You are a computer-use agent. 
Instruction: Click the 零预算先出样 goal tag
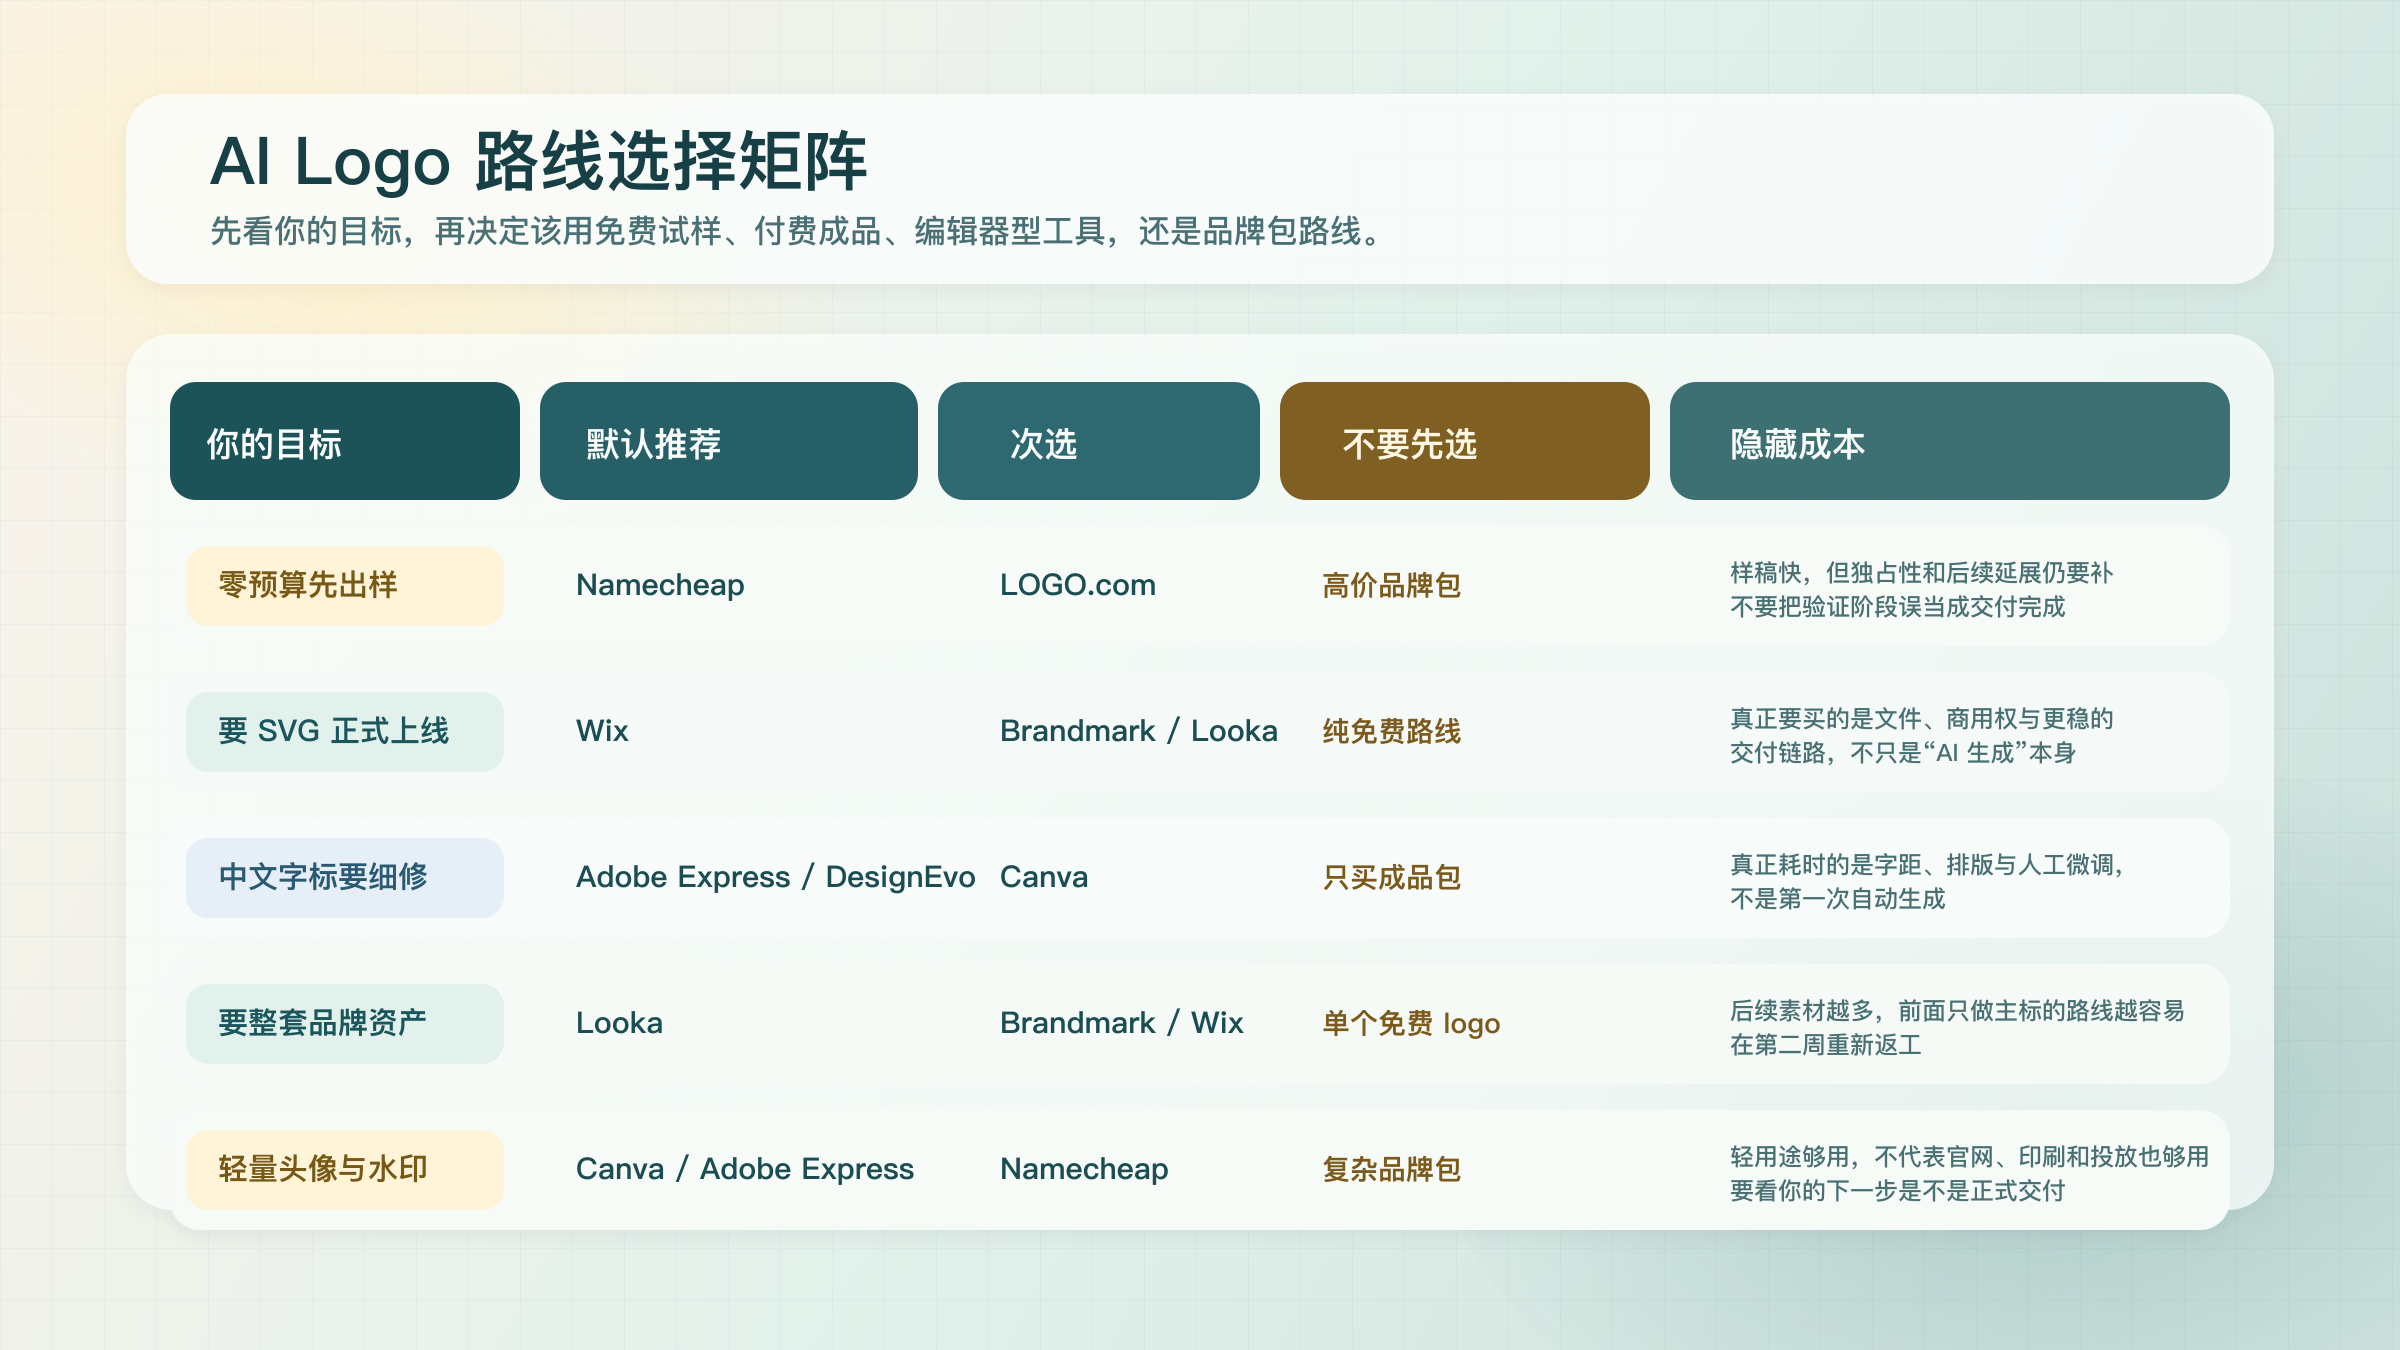pyautogui.click(x=344, y=585)
